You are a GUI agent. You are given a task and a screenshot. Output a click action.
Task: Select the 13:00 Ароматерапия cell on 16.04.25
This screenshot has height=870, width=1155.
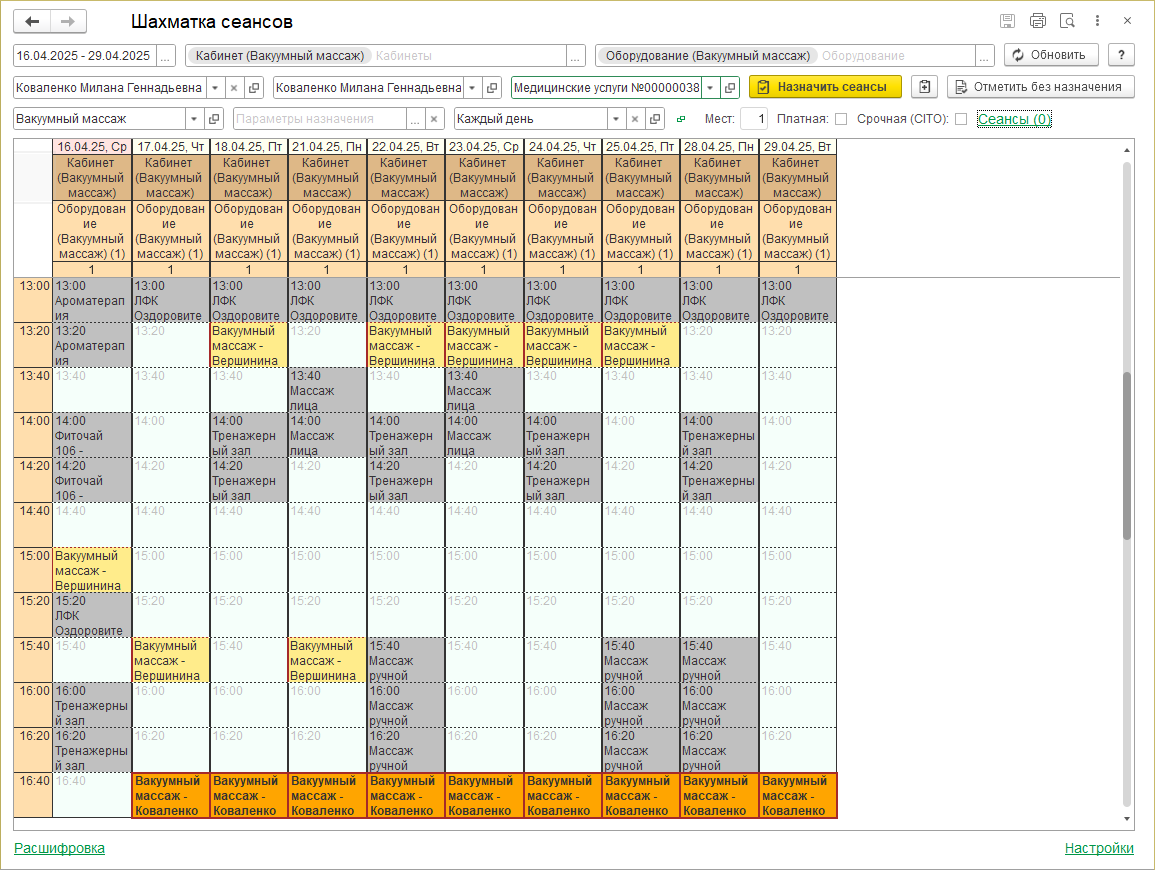[92, 301]
